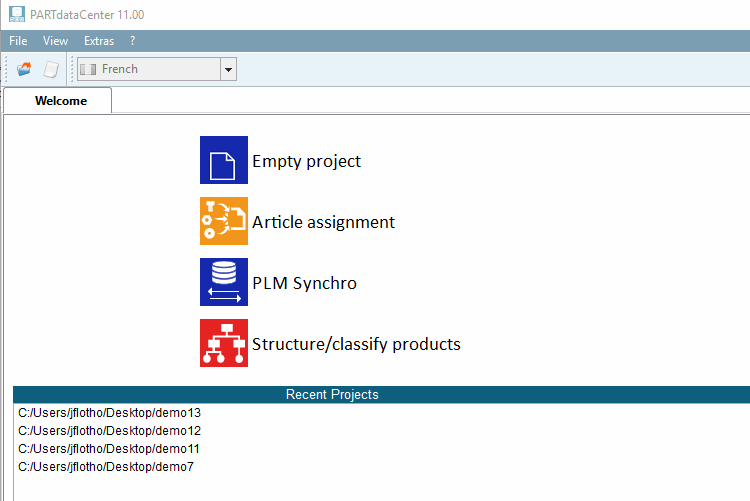This screenshot has height=501, width=750.
Task: Open the File menu
Action: [x=18, y=41]
